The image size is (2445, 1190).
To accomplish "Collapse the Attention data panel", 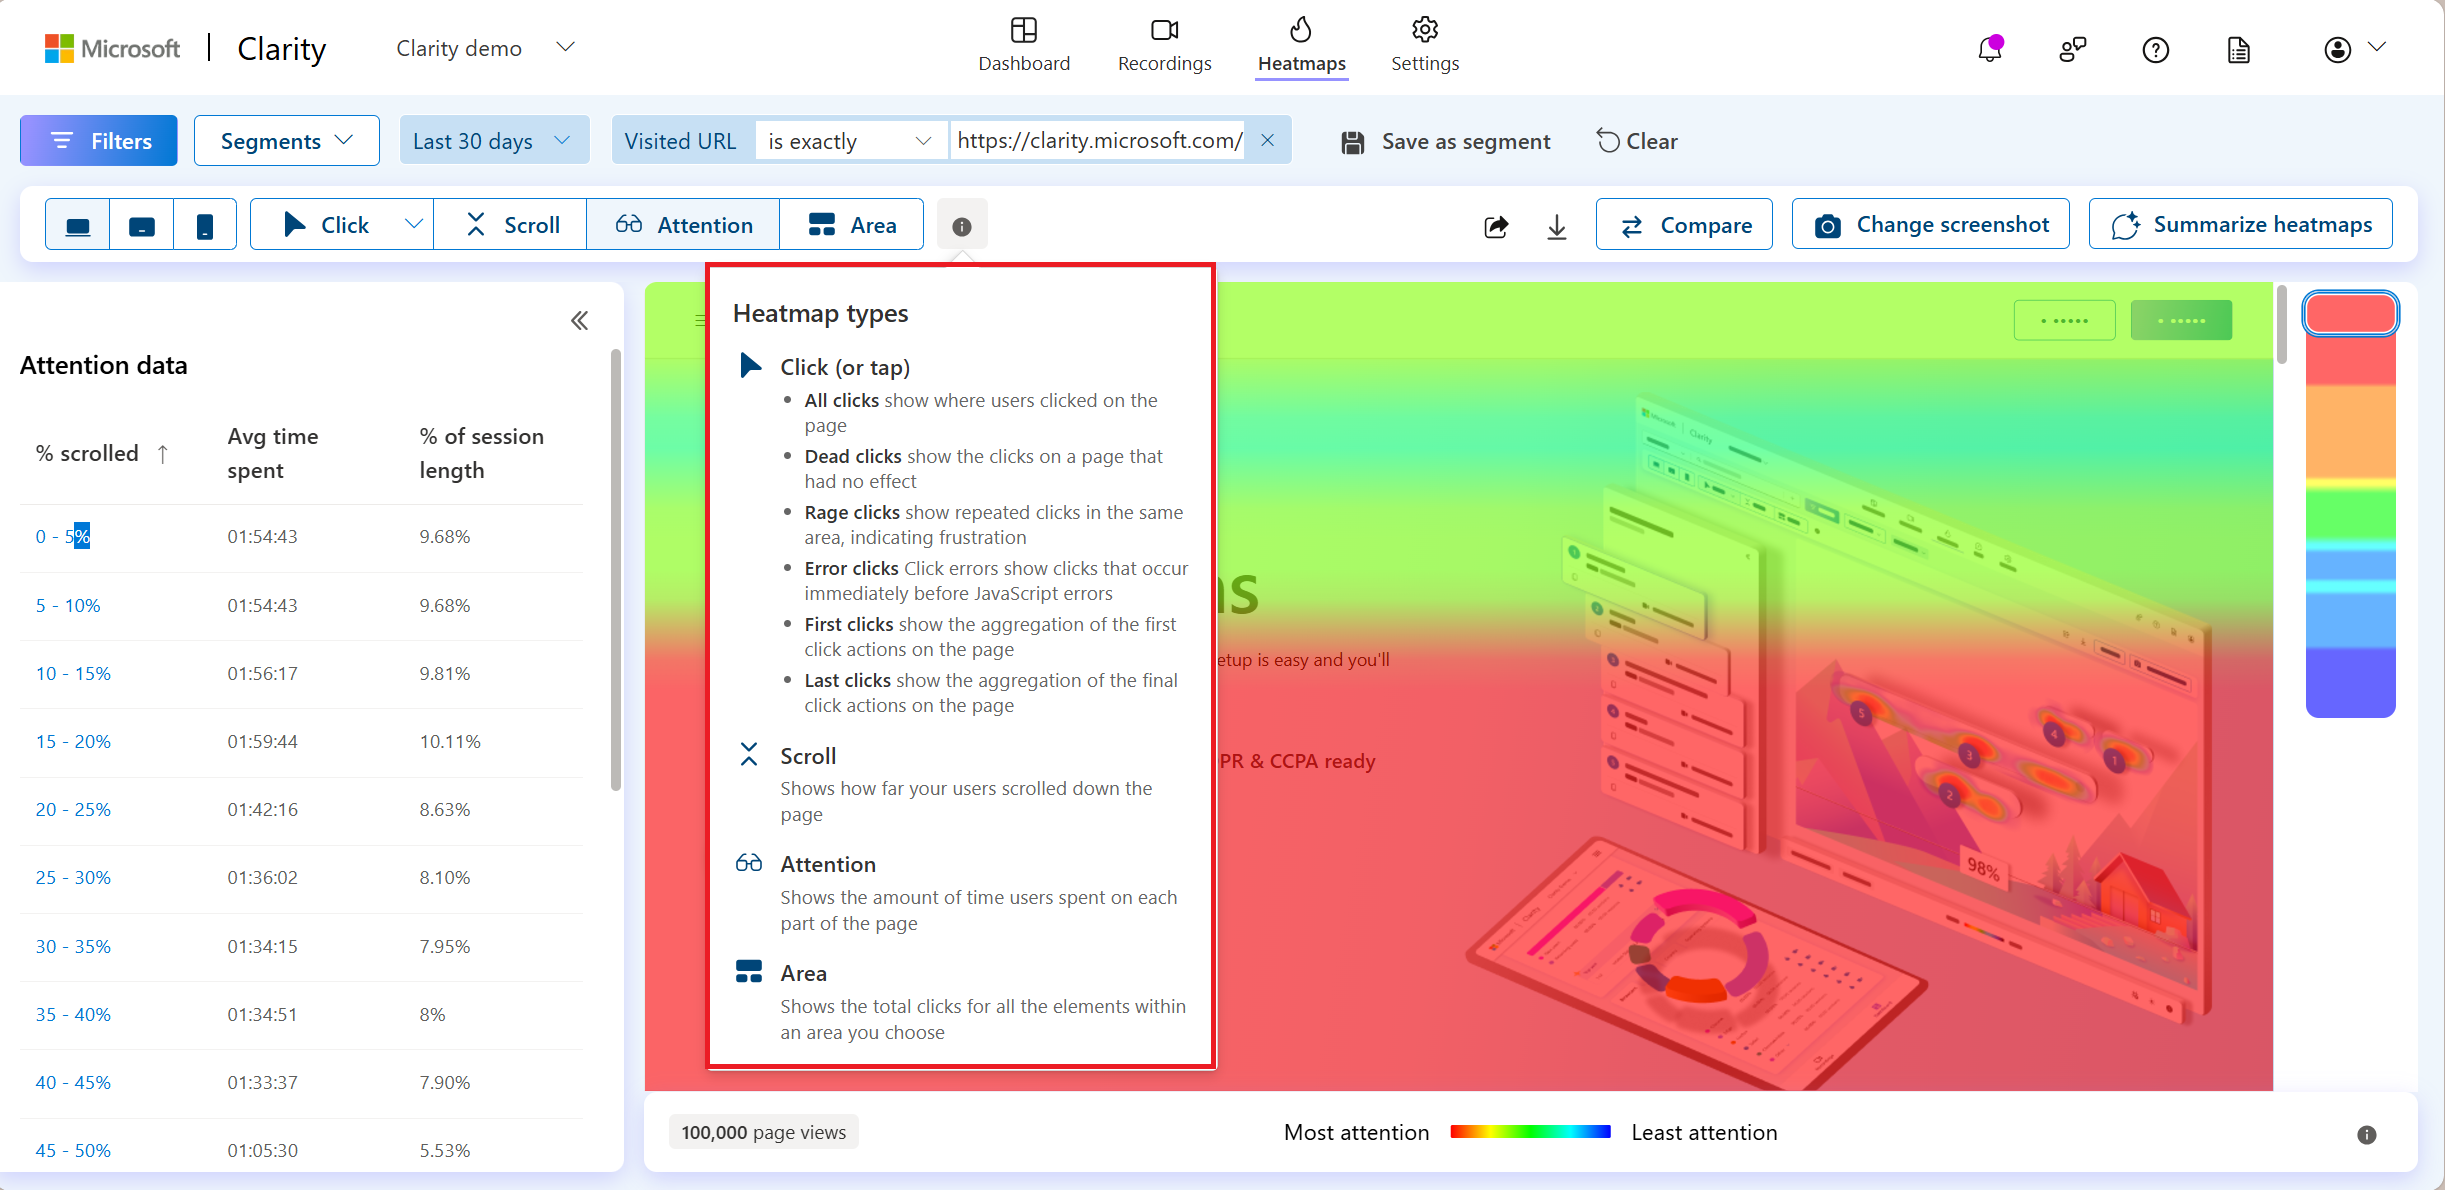I will [x=579, y=320].
